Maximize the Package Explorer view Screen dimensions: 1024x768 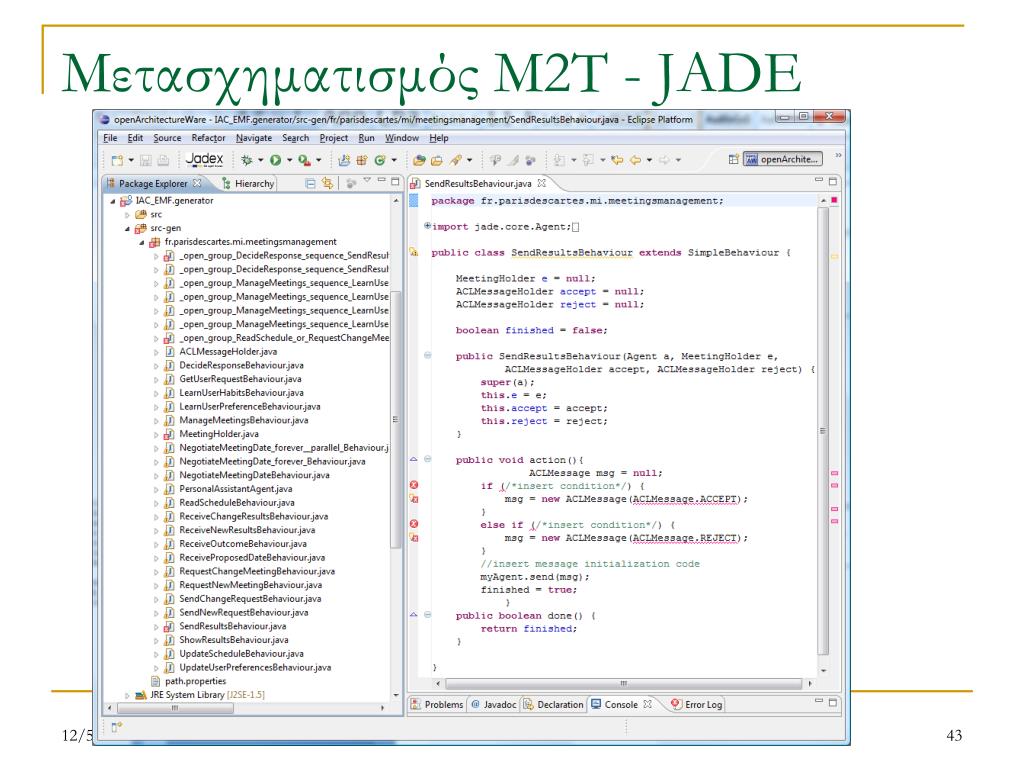[395, 182]
